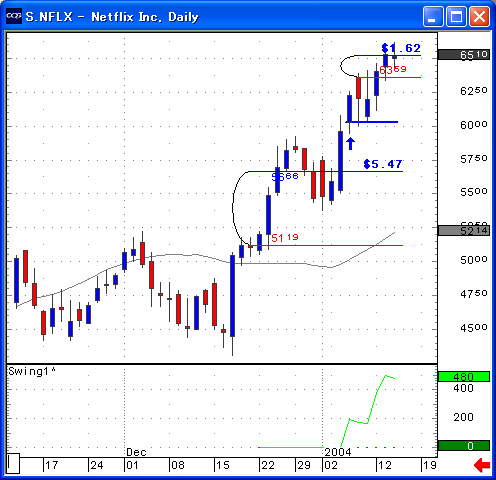Click the '2004' year label on time axis
The width and height of the screenshot is (496, 480).
click(338, 452)
